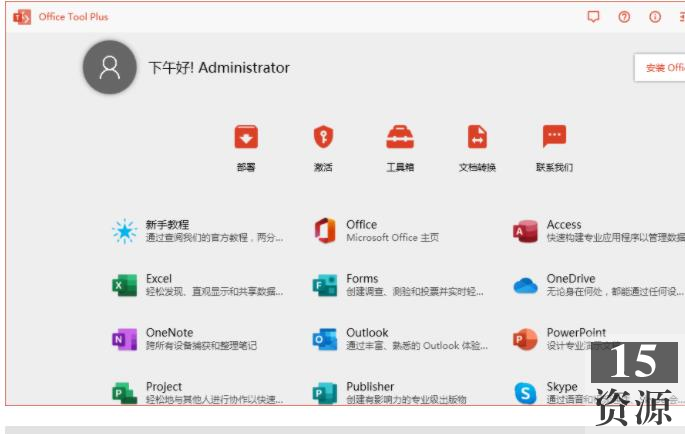This screenshot has width=685, height=434.
Task: Click the 安装 Office button
Action: 660,68
